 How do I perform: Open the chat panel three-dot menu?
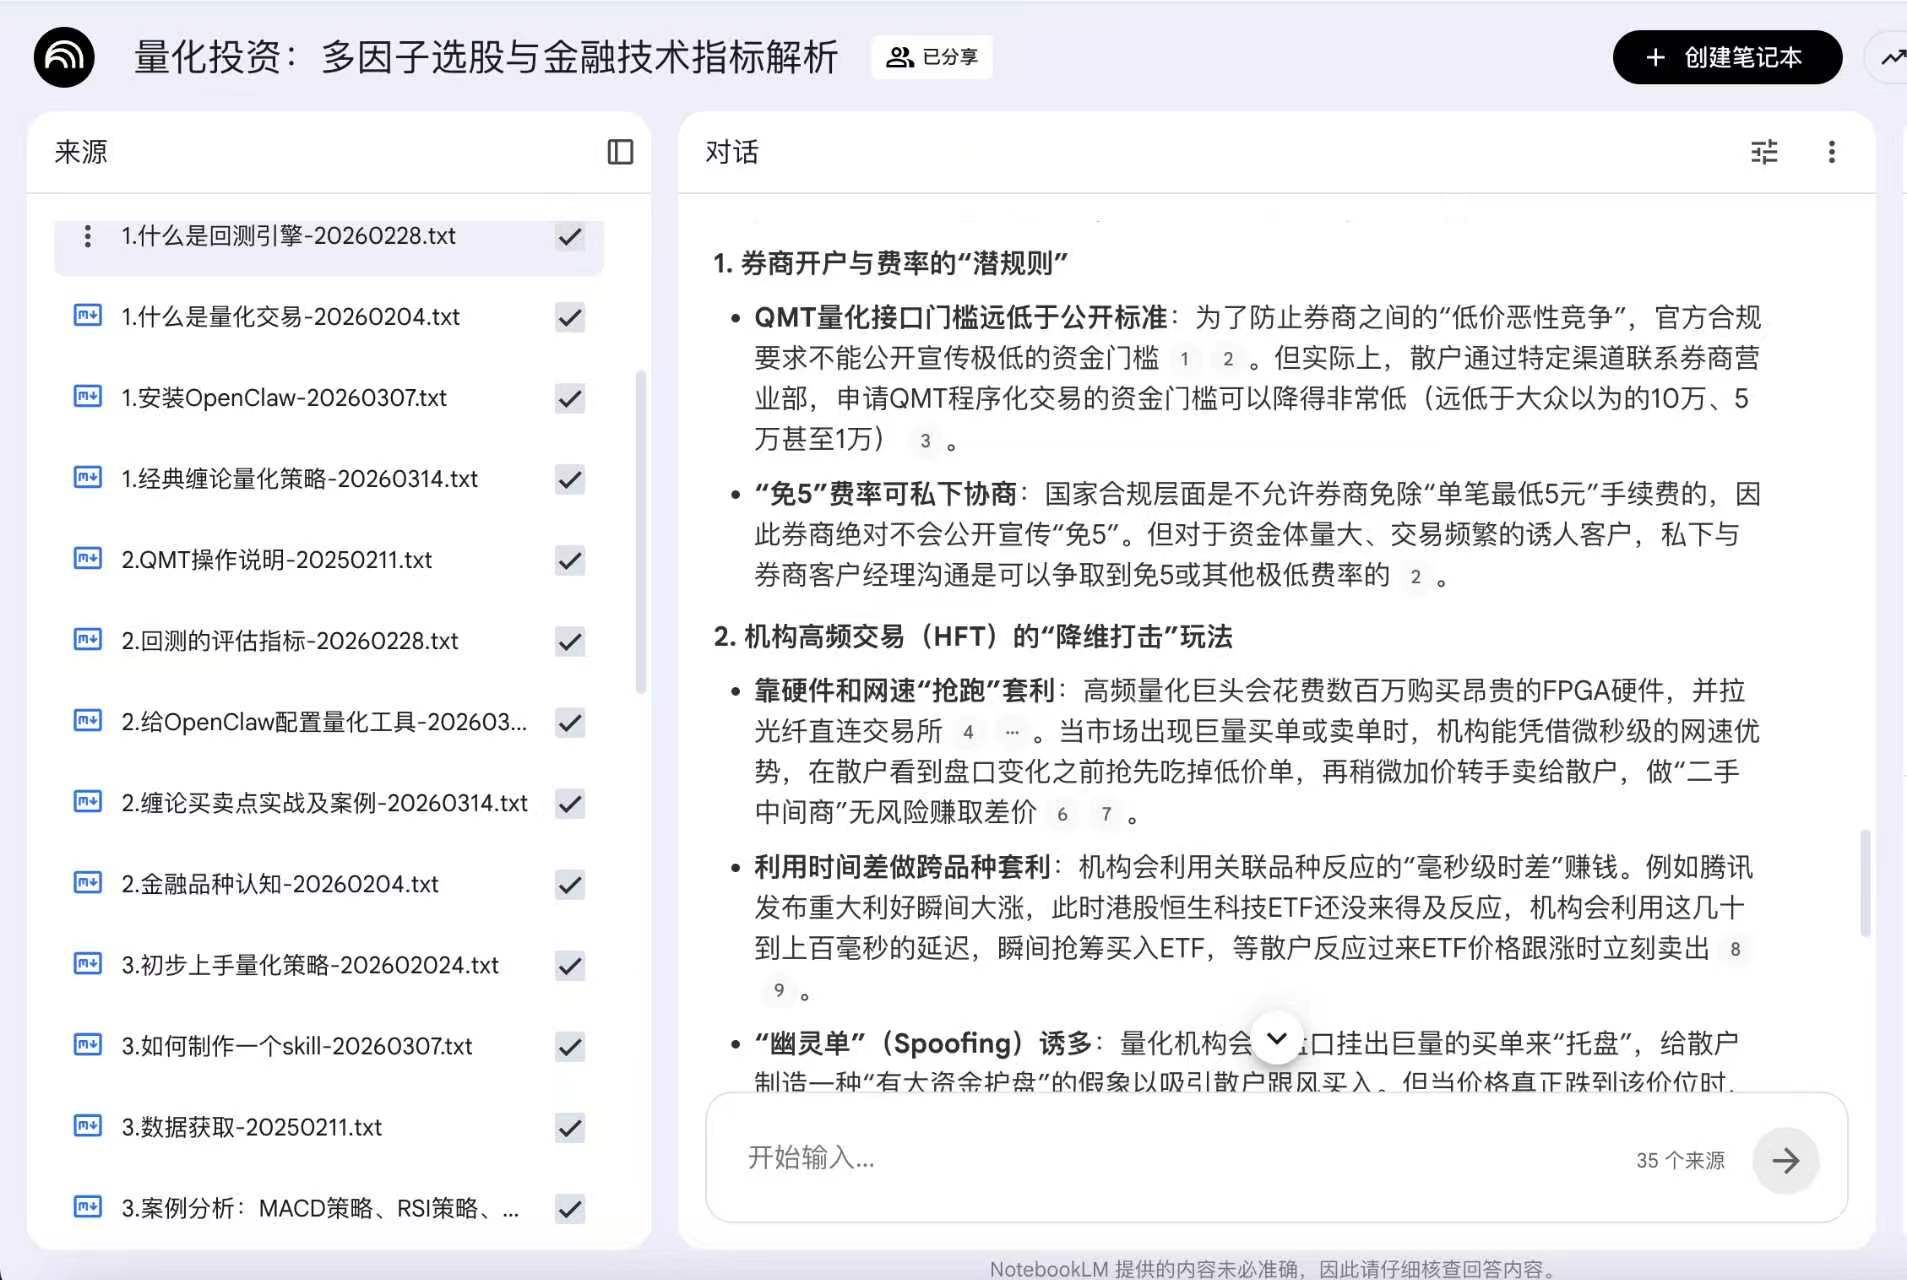[x=1831, y=152]
